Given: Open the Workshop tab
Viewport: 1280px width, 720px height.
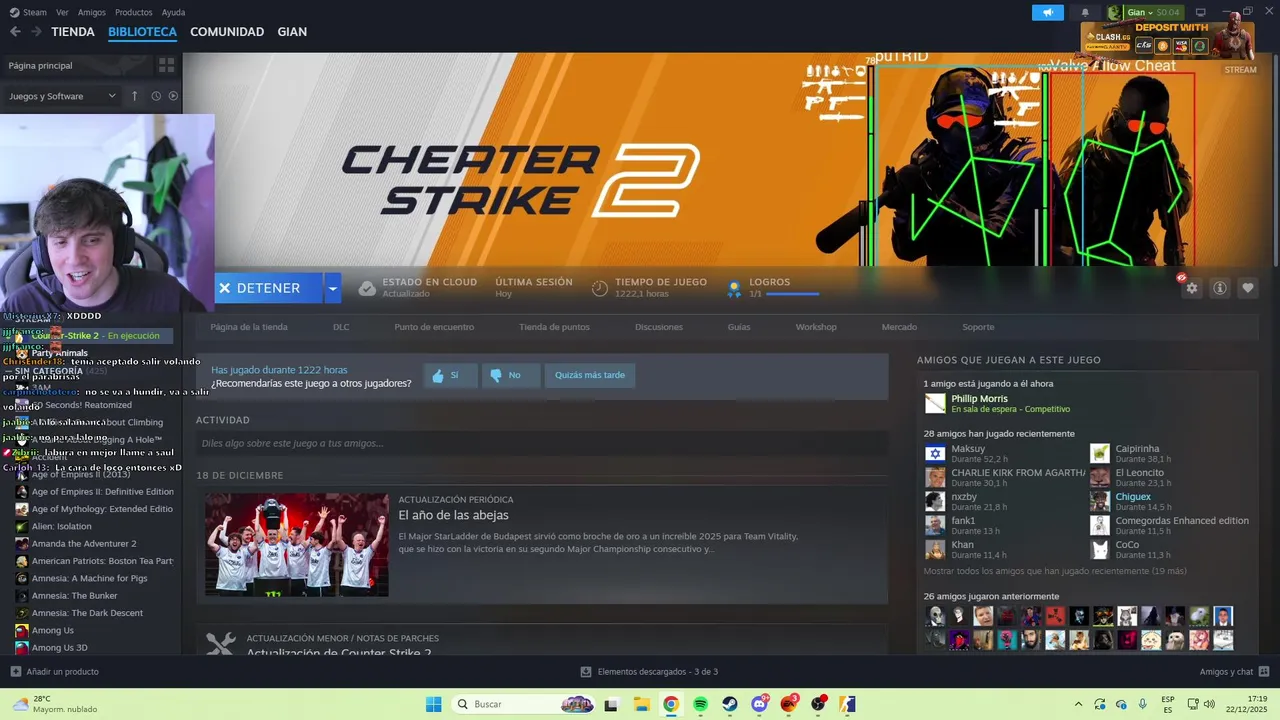Looking at the screenshot, I should [816, 327].
